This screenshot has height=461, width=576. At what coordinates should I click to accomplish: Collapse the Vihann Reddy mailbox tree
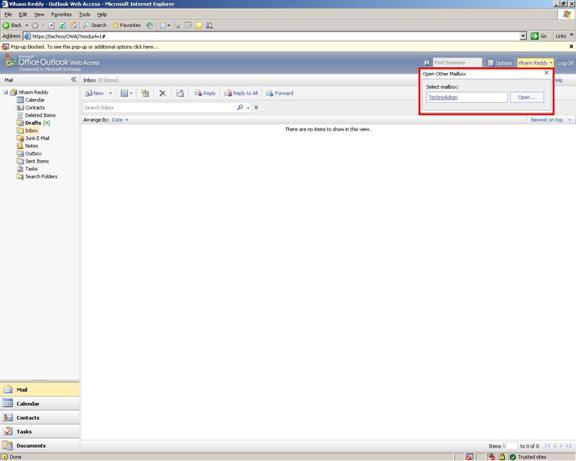pyautogui.click(x=6, y=92)
